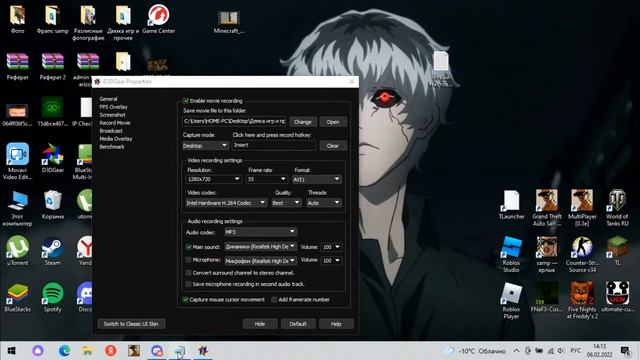This screenshot has height=360, width=640.
Task: Launch Roblox Studio shortcut
Action: pos(511,255)
